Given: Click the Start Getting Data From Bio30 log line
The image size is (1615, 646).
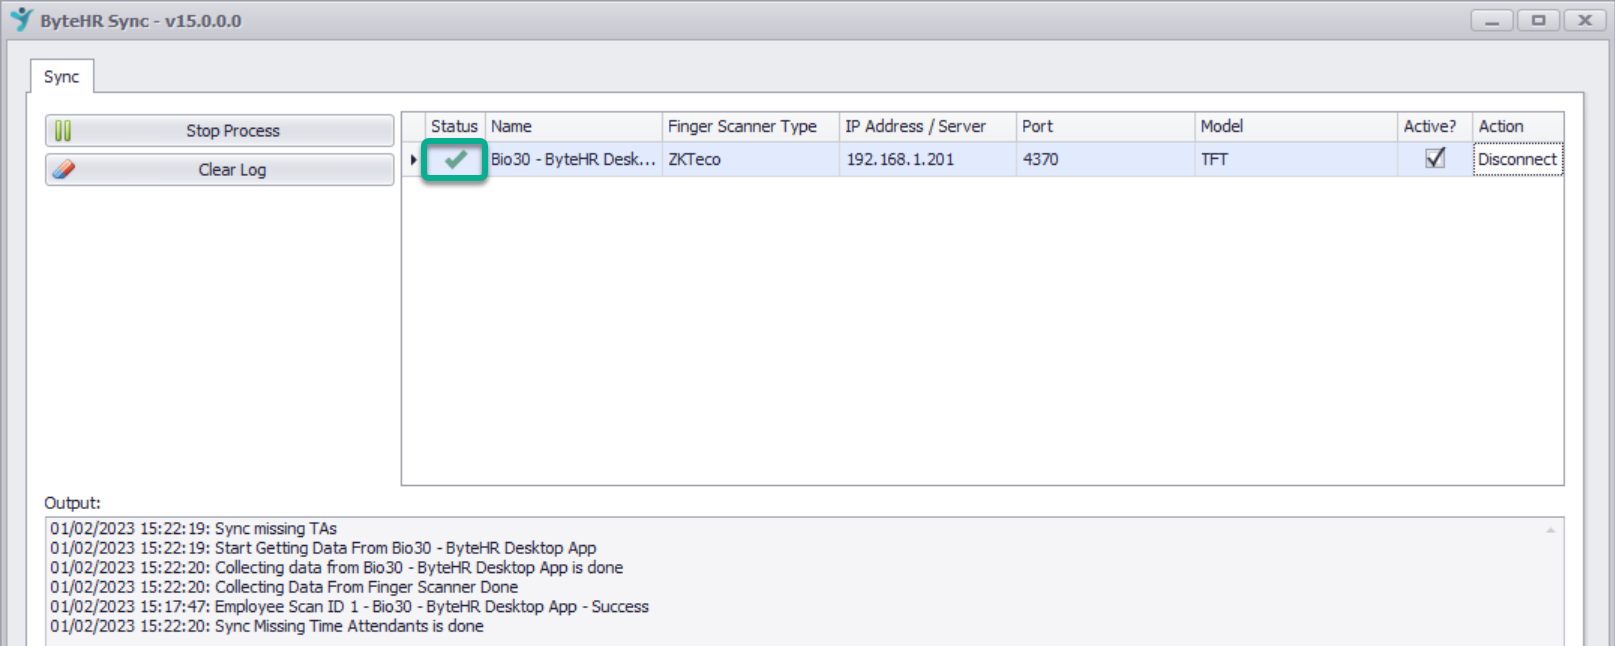Looking at the screenshot, I should pyautogui.click(x=323, y=548).
